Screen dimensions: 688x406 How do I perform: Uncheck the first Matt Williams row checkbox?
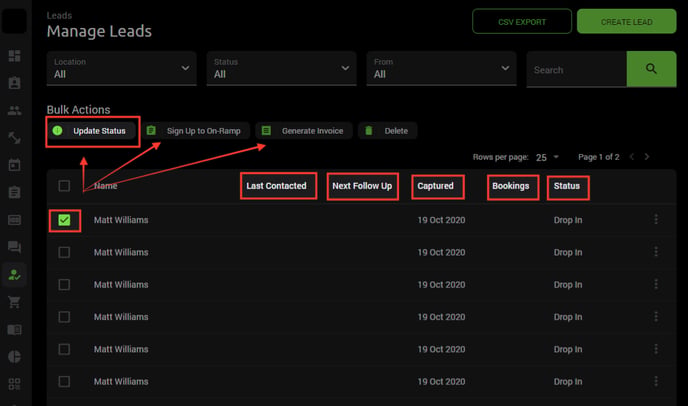[64, 220]
